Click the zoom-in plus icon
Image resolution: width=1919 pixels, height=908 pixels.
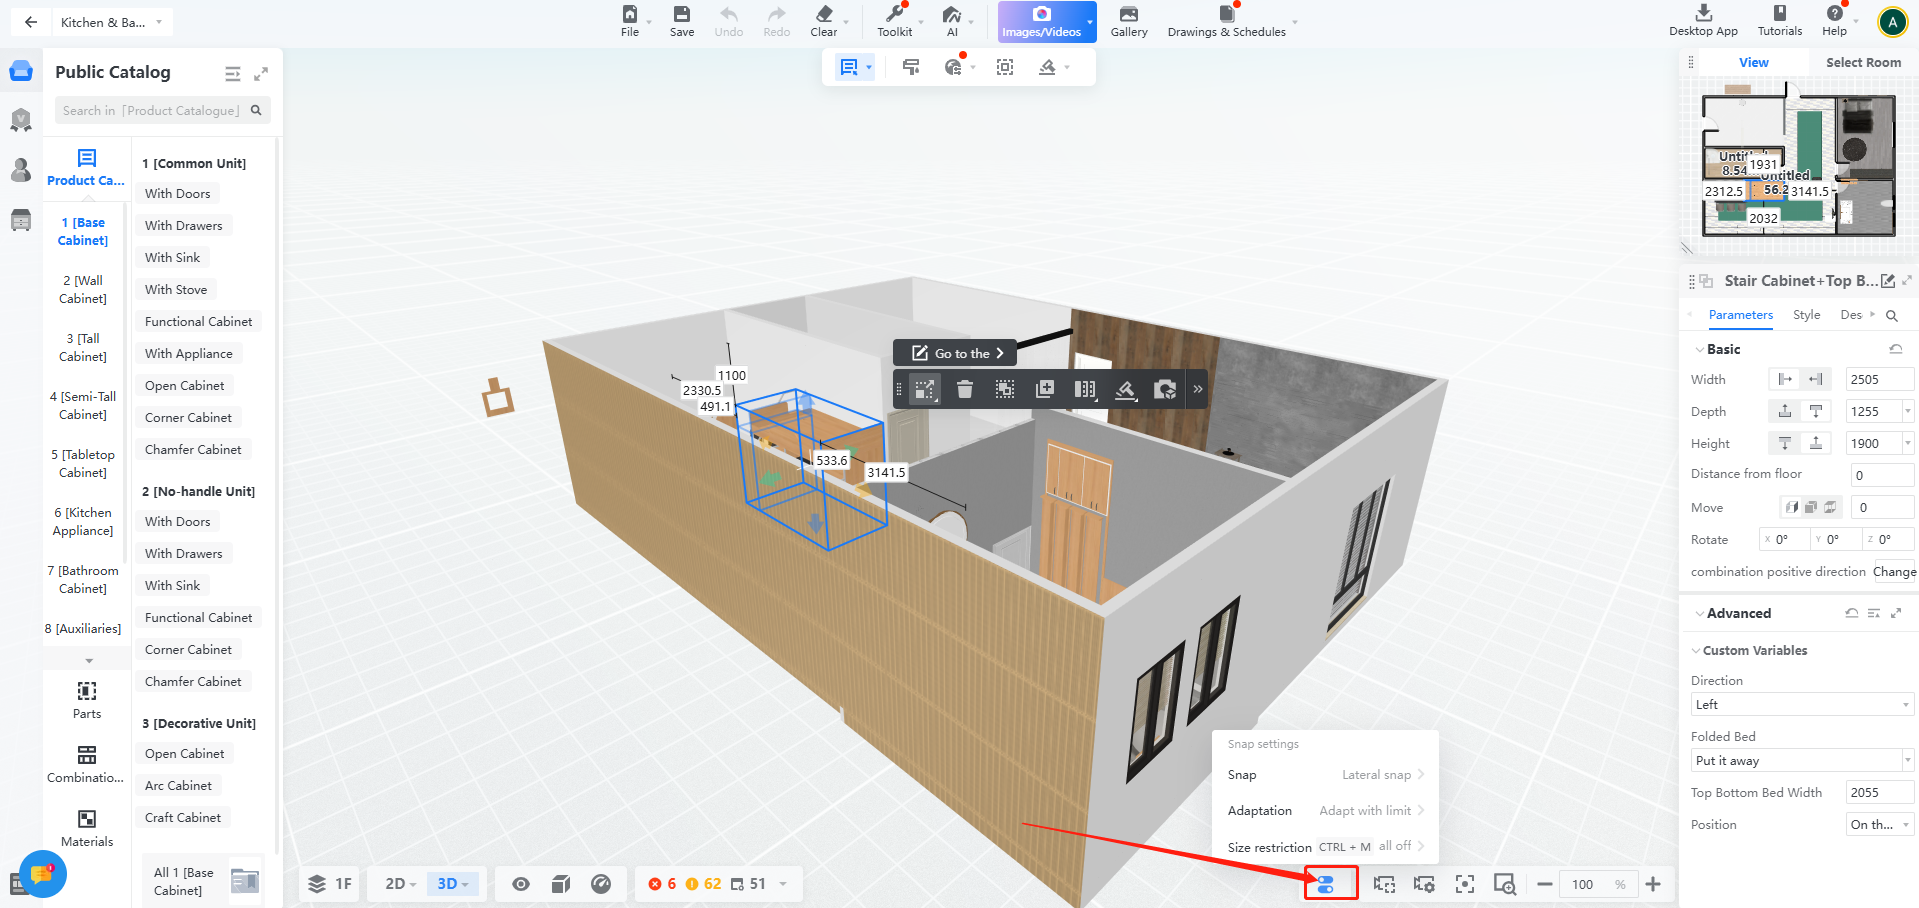pyautogui.click(x=1653, y=884)
